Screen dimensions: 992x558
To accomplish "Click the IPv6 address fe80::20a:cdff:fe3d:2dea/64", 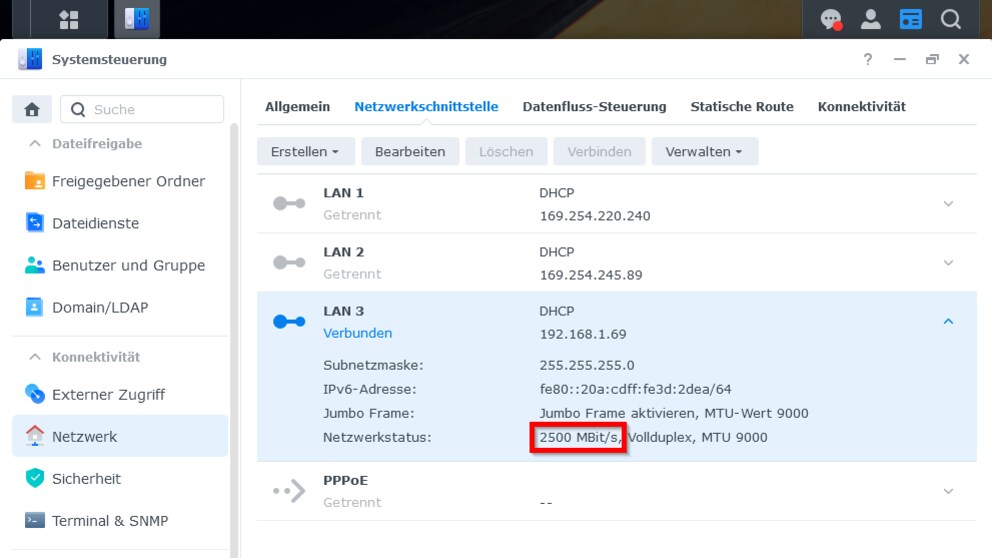I will tap(635, 389).
